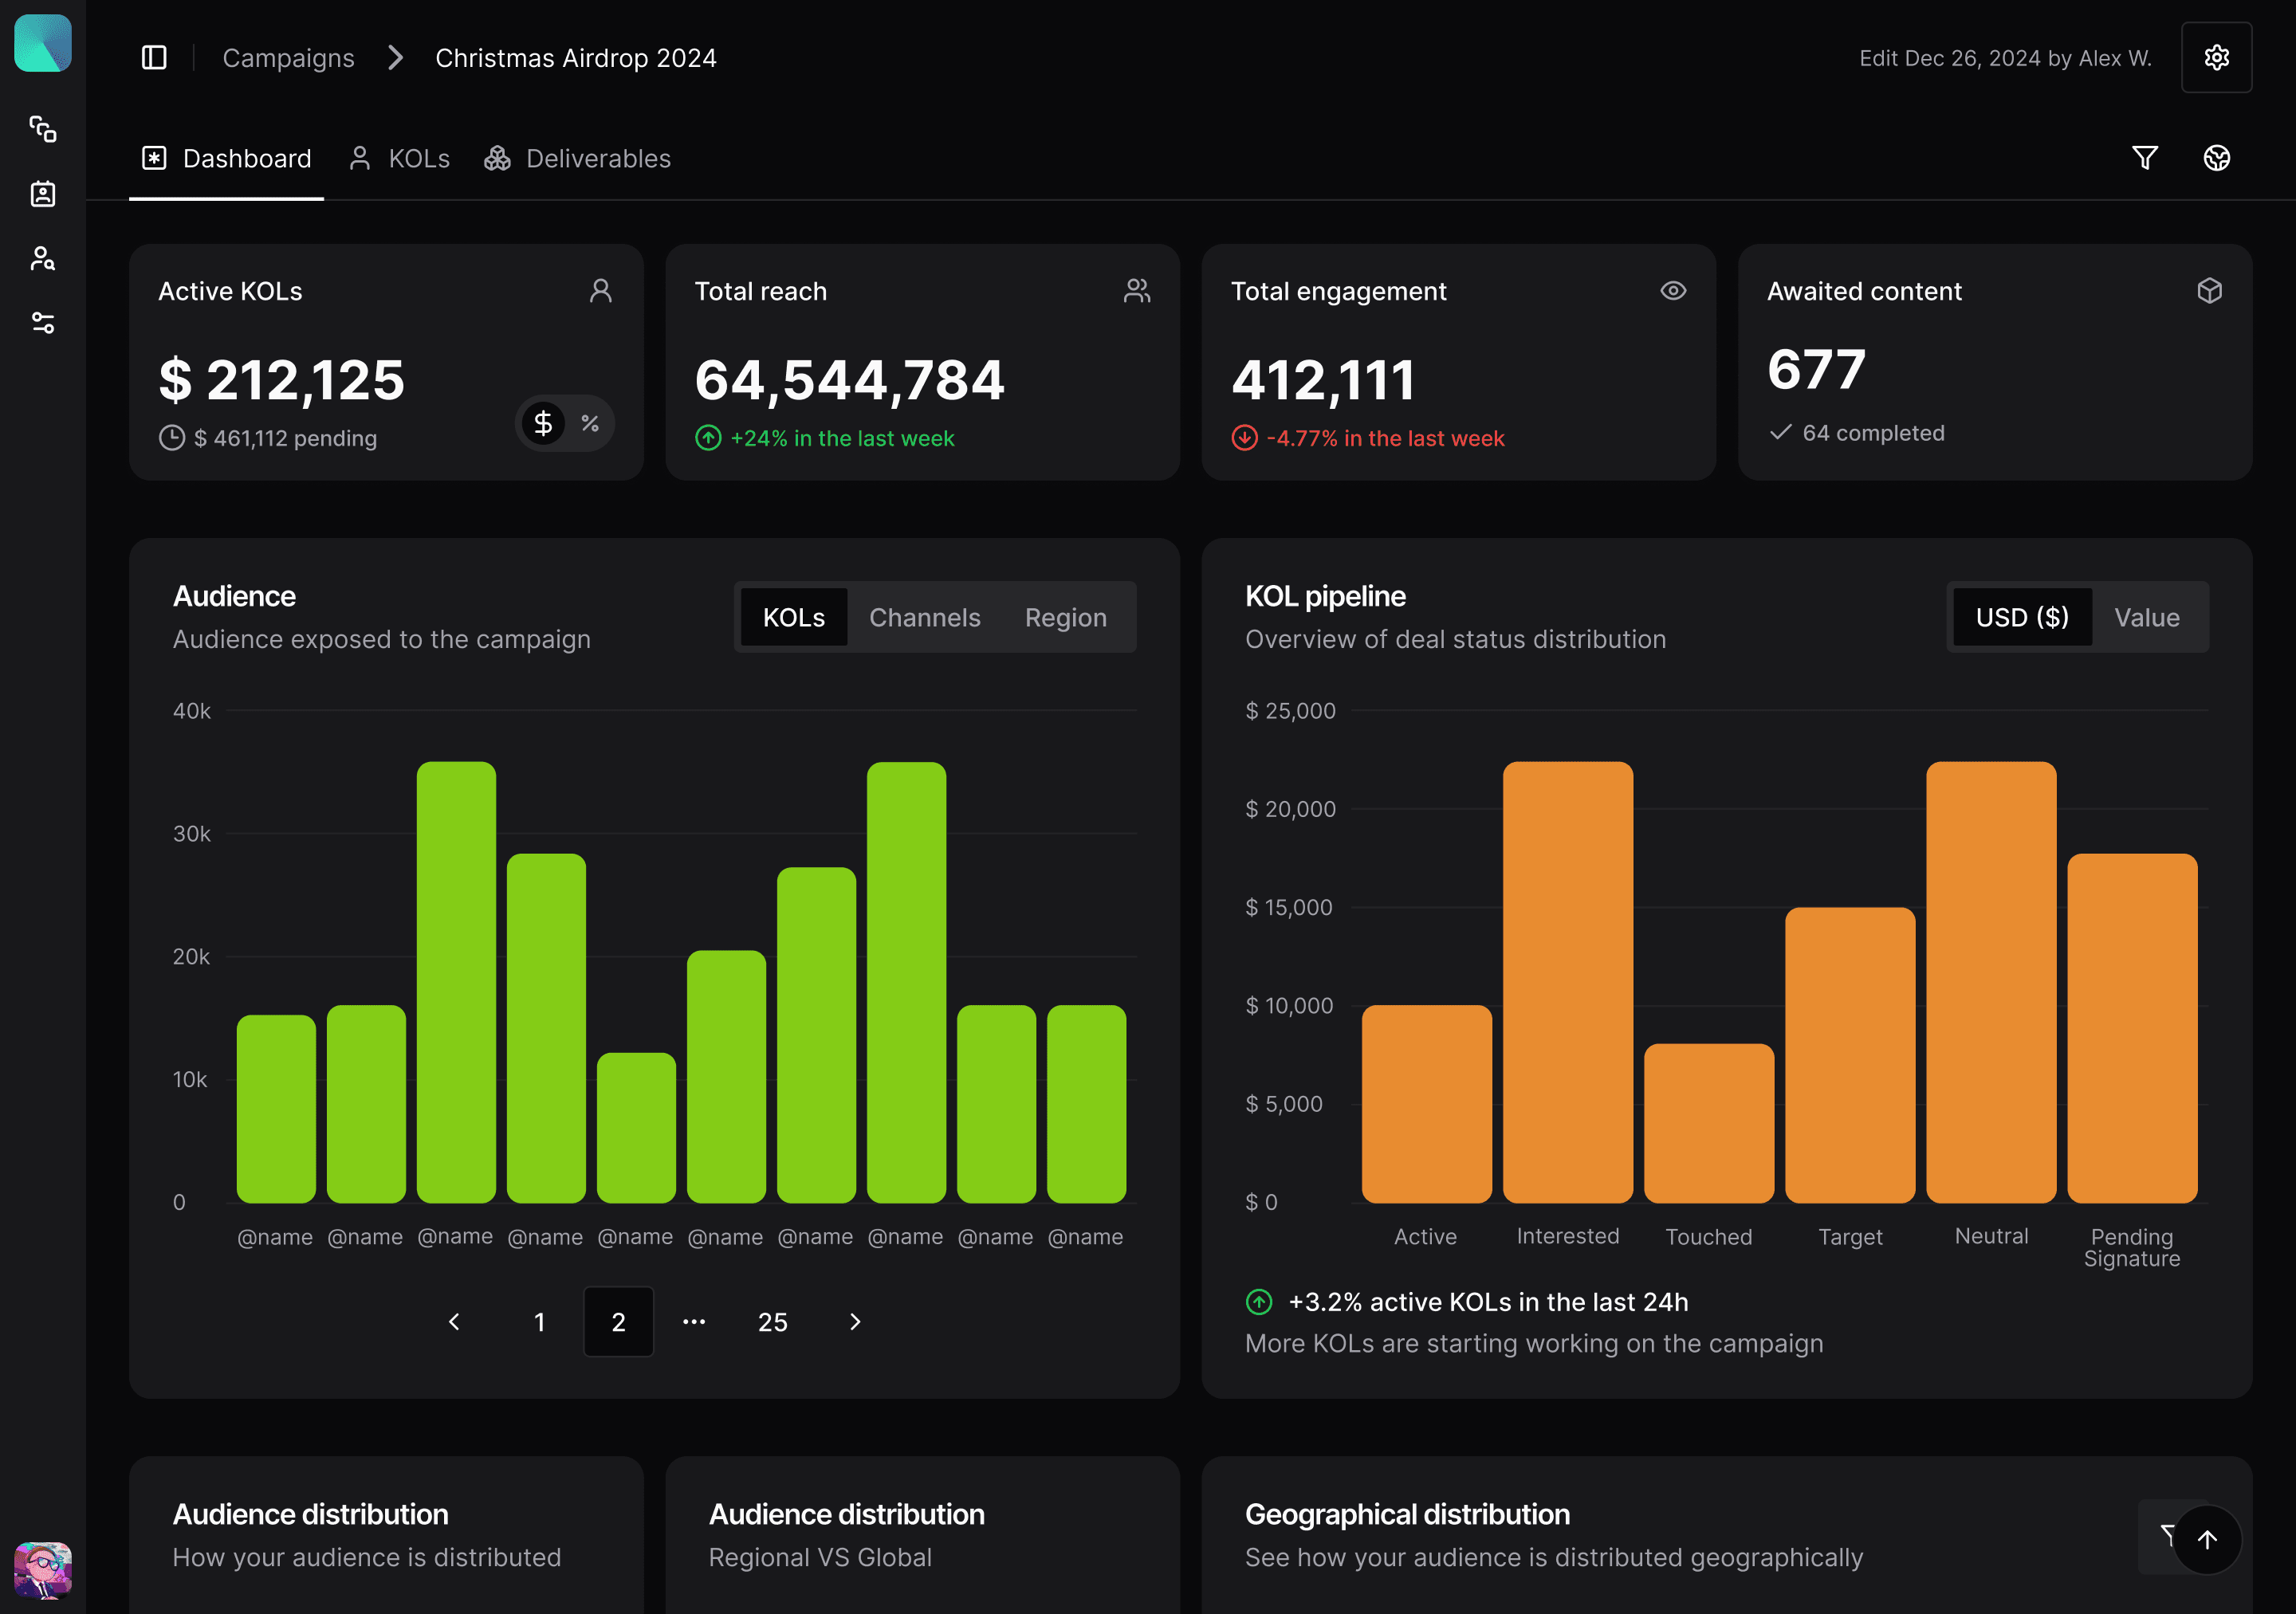Click cube icon on Awaited content card

2209,291
